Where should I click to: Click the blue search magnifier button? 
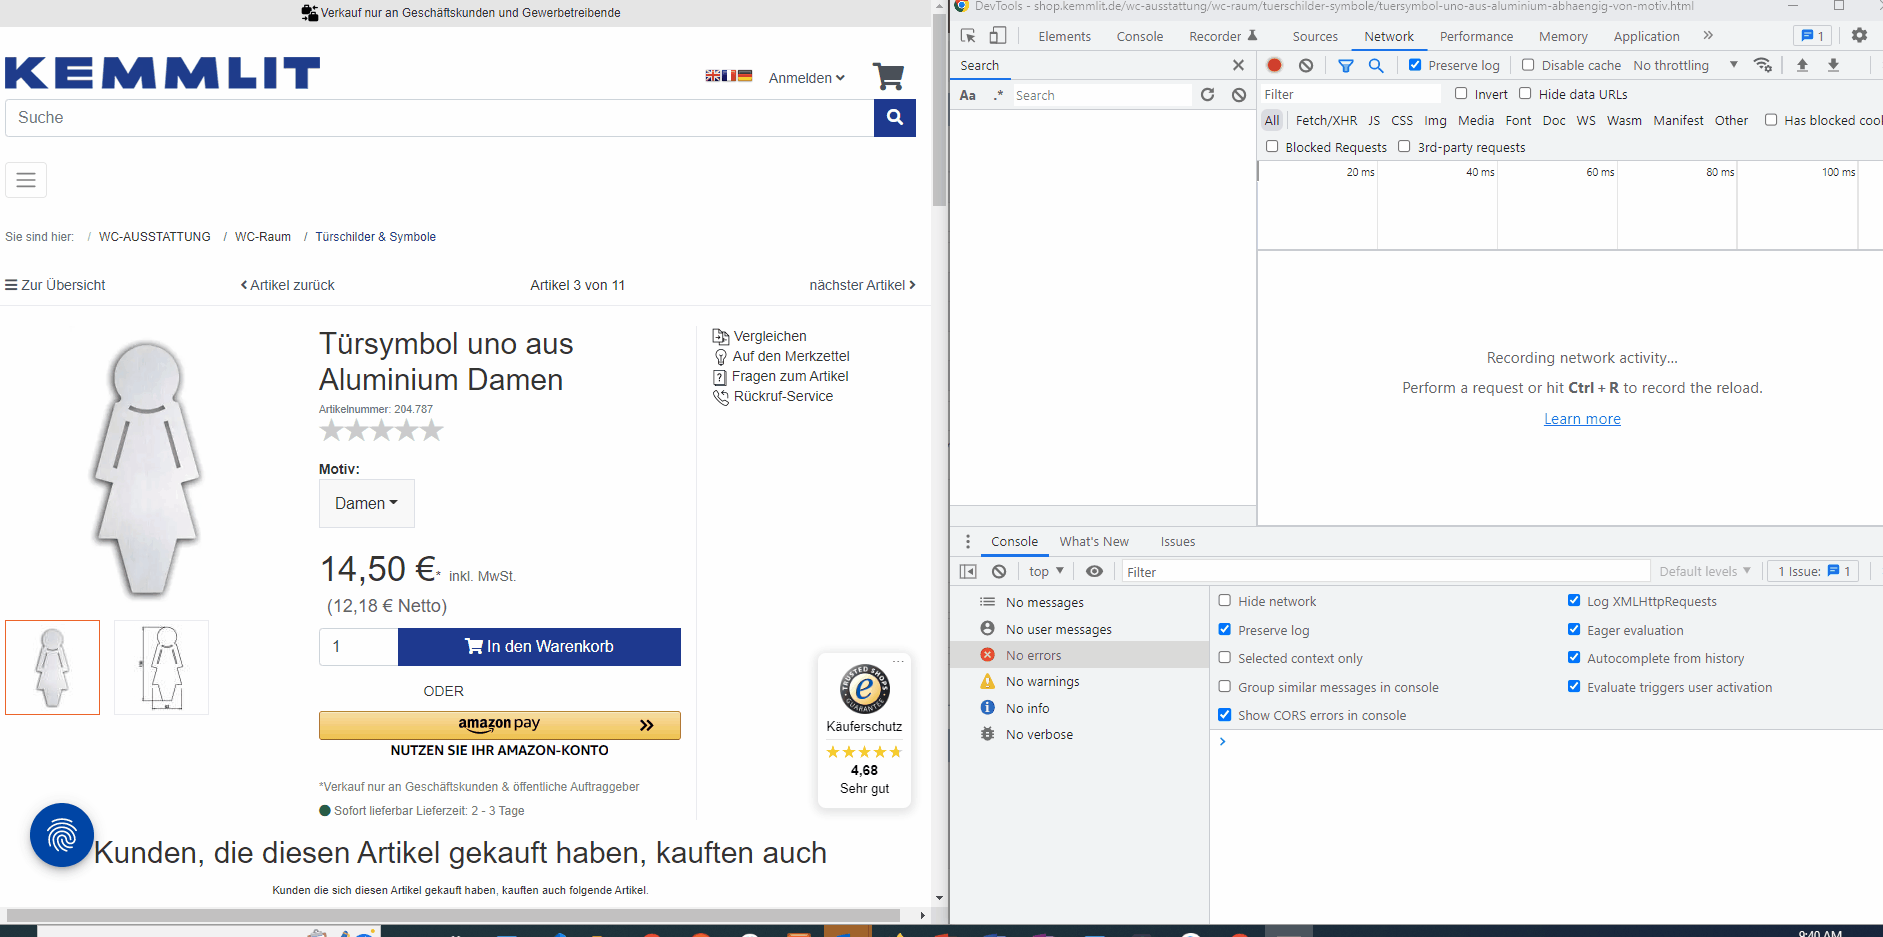(x=894, y=118)
